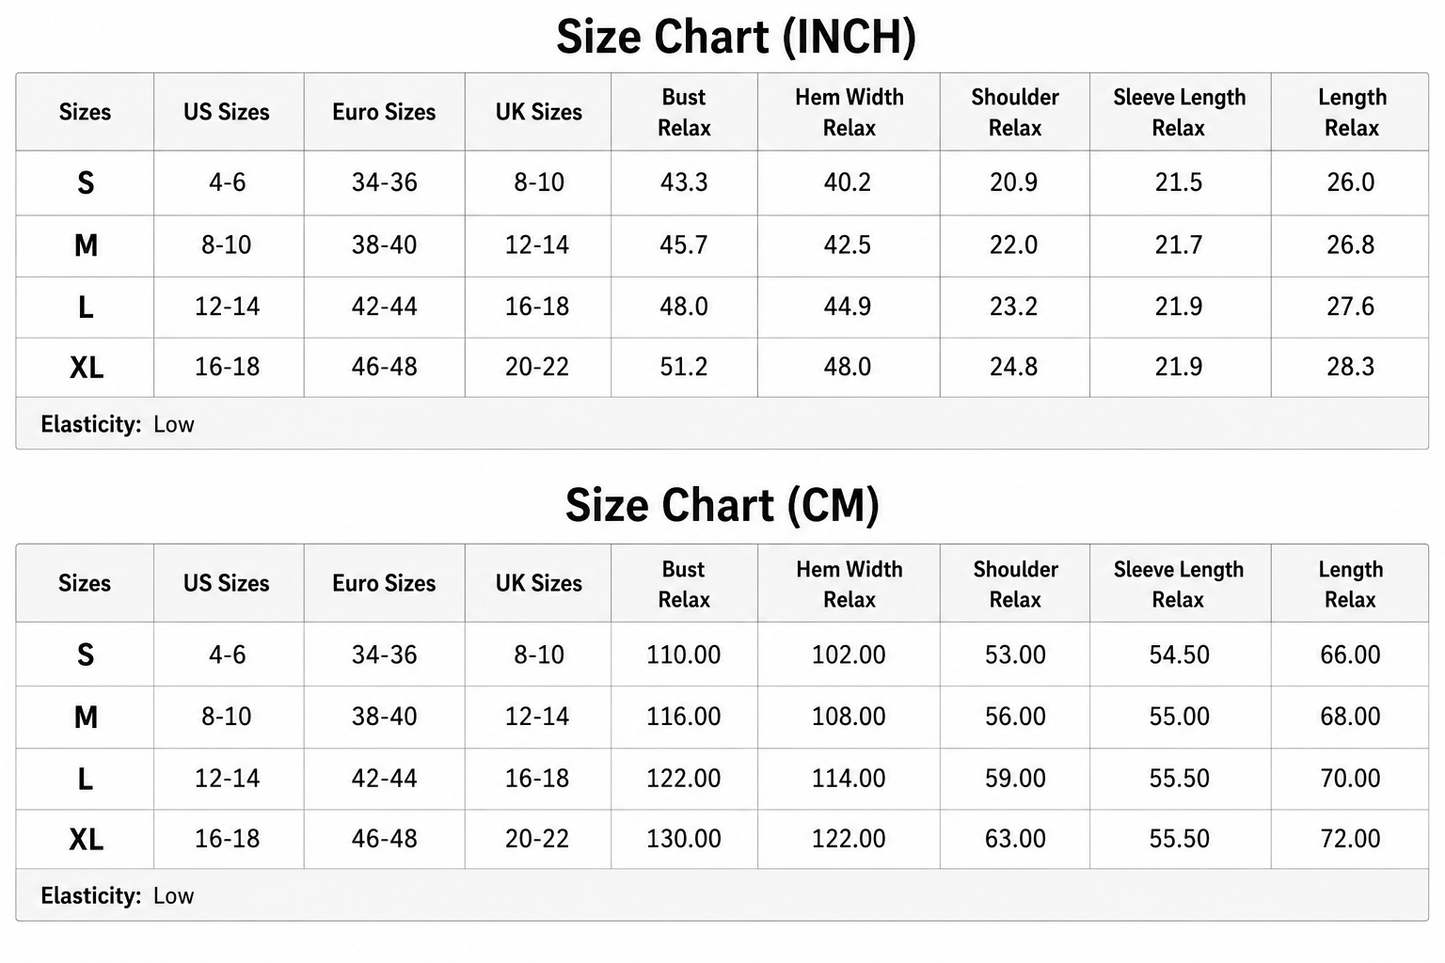Click size S row label in inch chart
Screen dimensions: 1445x963
[x=86, y=183]
